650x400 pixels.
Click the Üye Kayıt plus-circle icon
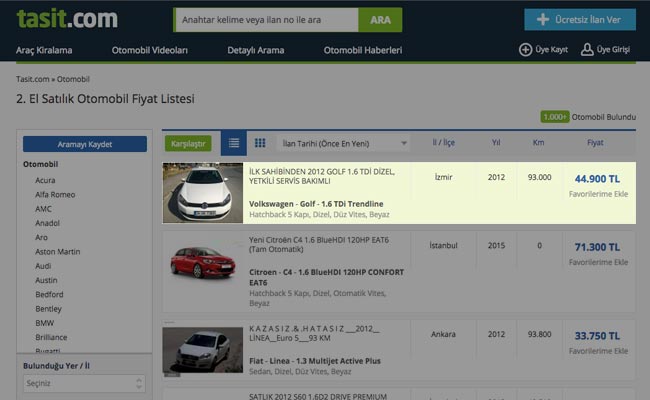click(x=525, y=50)
